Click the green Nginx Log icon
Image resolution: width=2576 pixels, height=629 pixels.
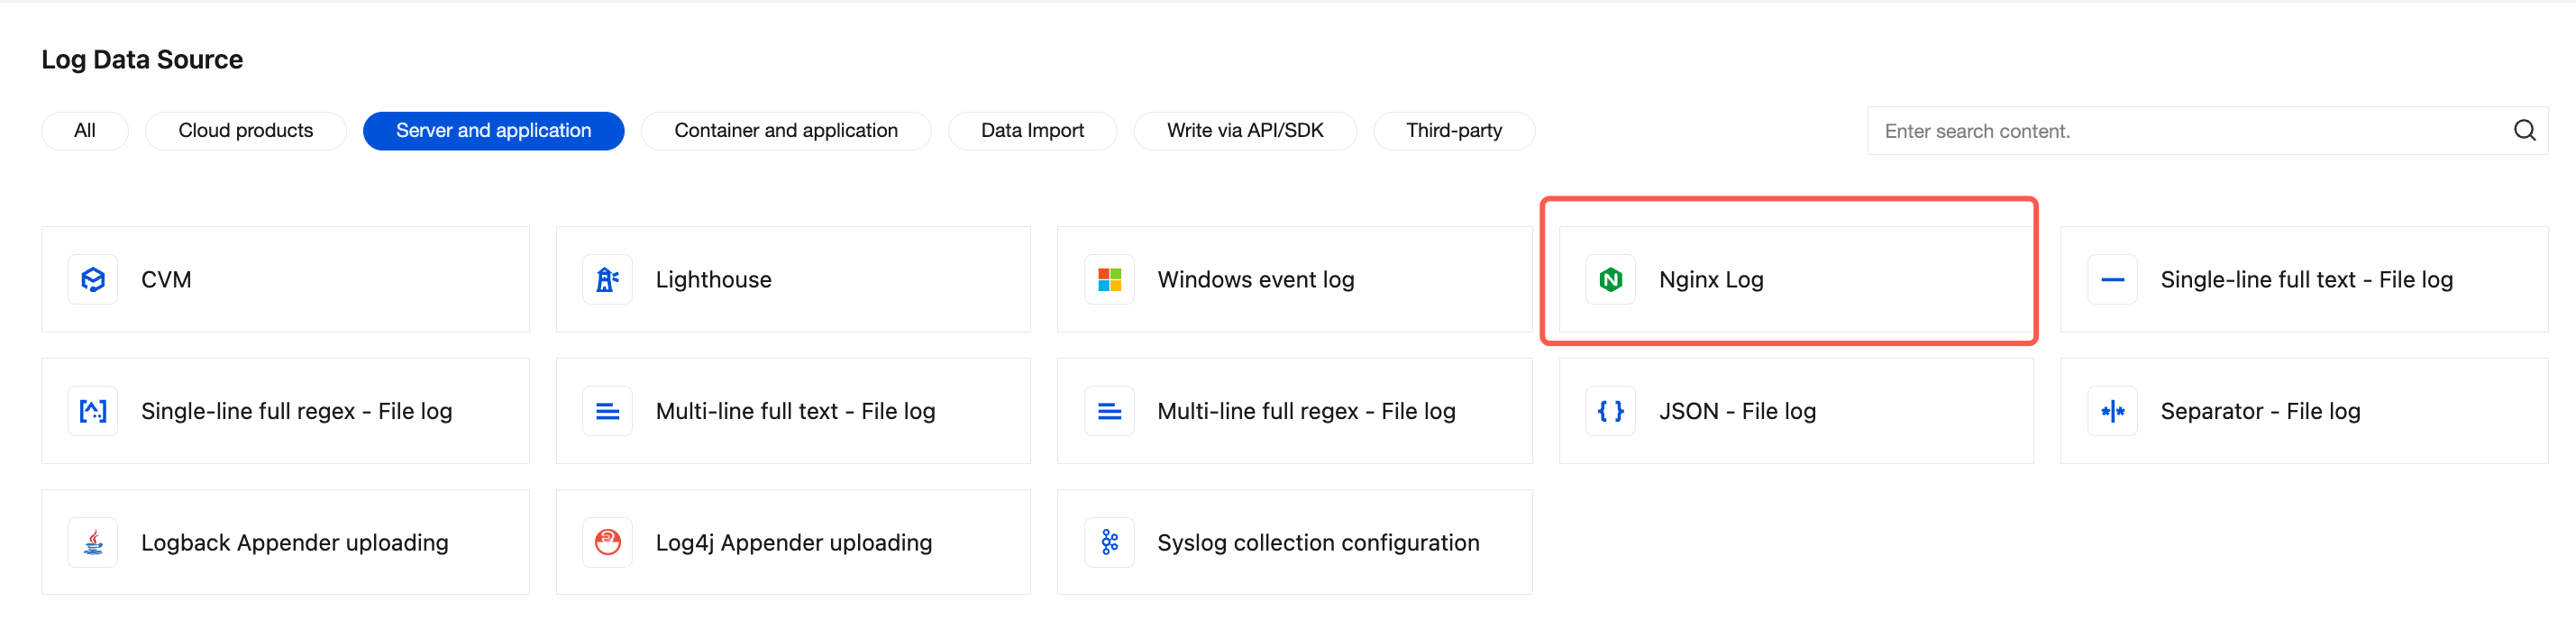coord(1610,280)
